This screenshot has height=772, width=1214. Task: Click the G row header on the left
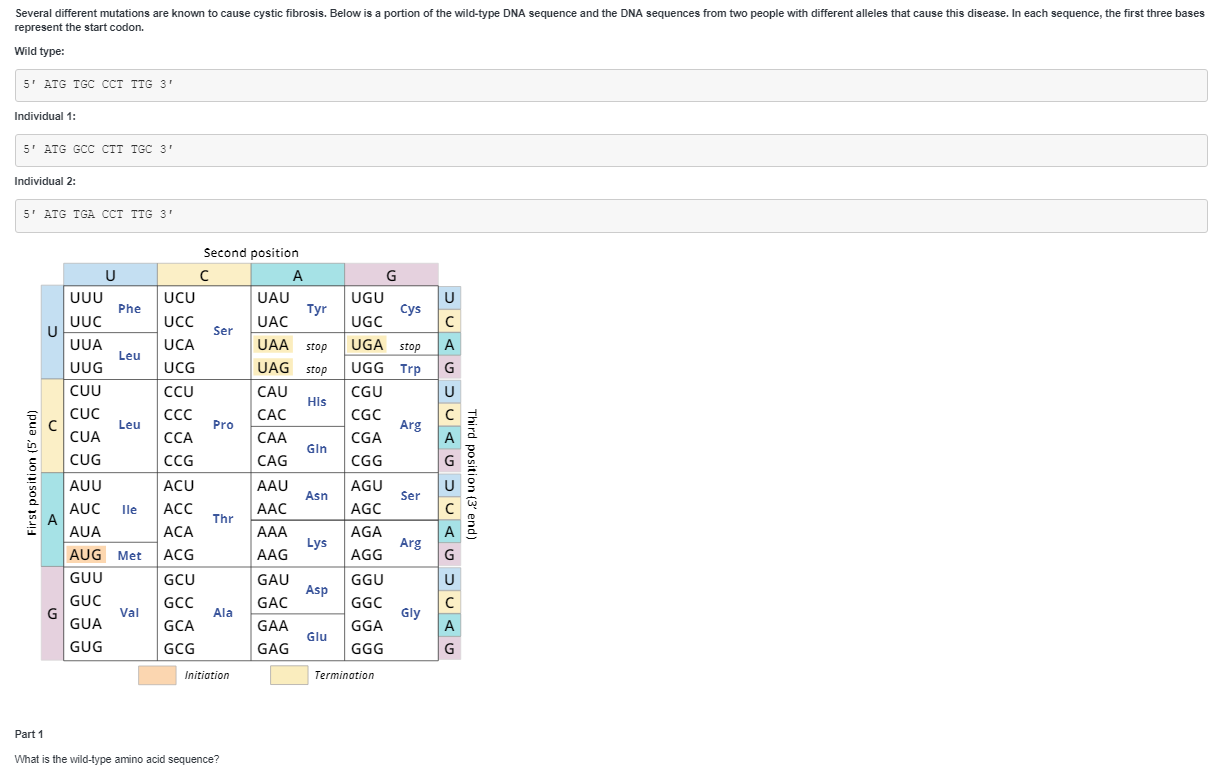[x=51, y=613]
